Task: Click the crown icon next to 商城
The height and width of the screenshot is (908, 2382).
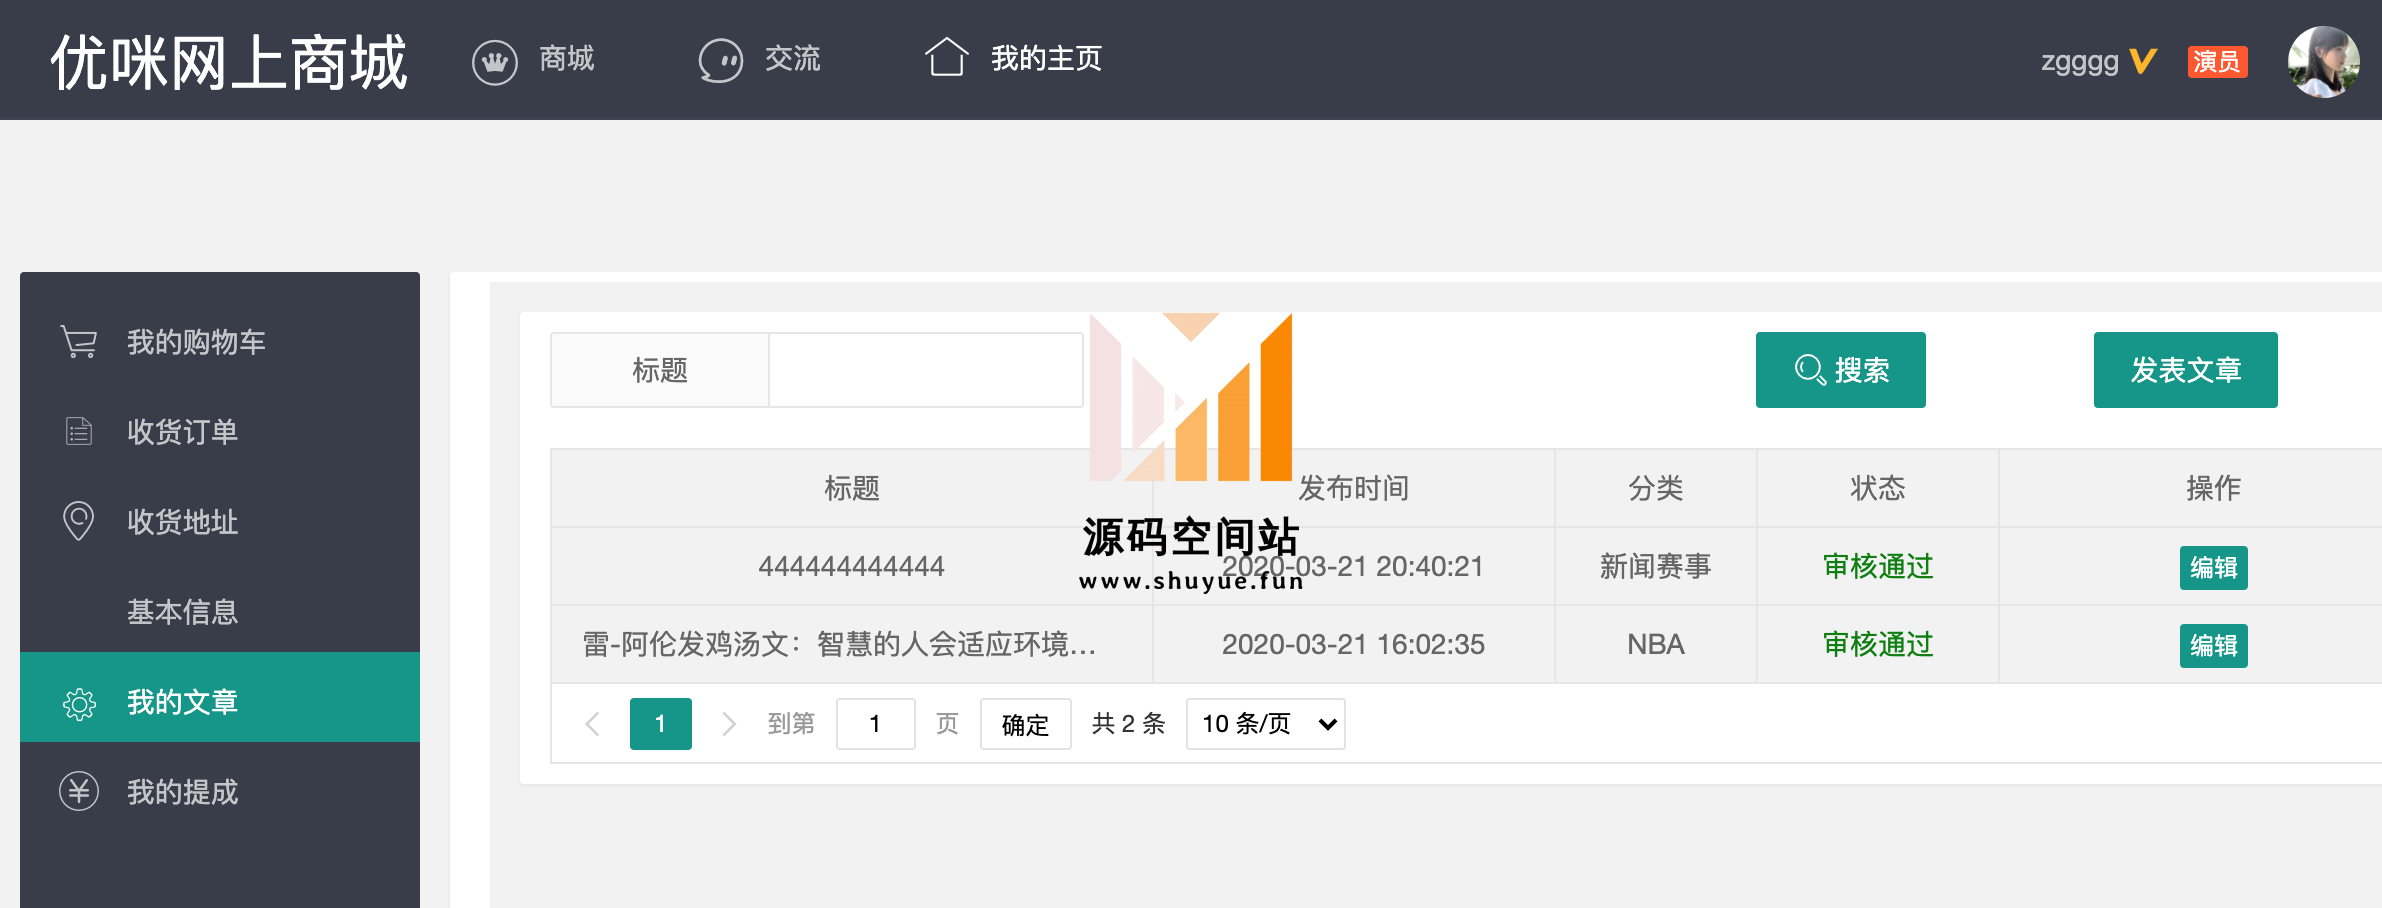Action: 494,61
